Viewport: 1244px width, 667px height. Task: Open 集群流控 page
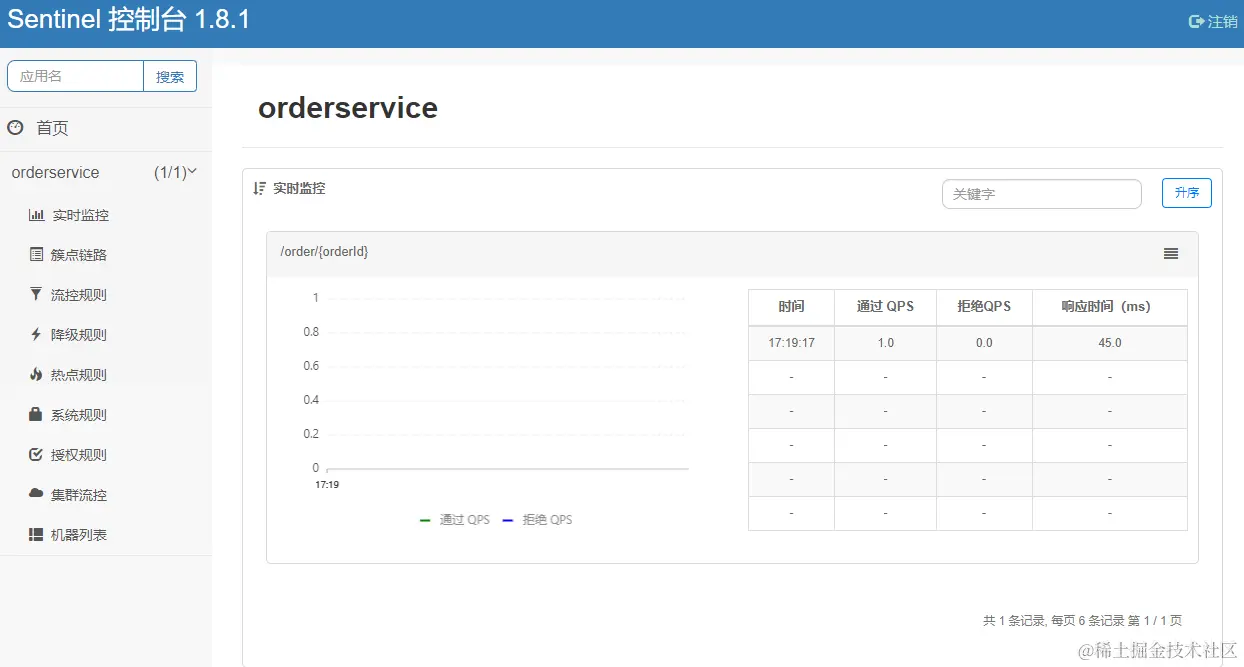pos(79,495)
